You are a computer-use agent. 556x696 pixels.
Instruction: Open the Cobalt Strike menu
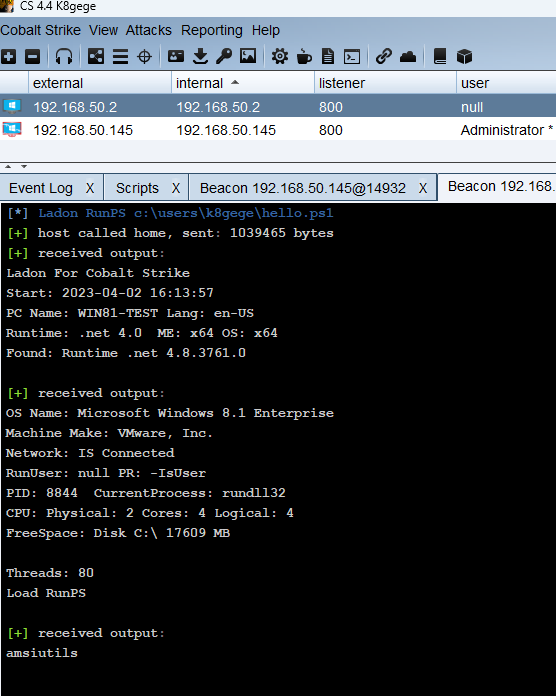pos(40,30)
